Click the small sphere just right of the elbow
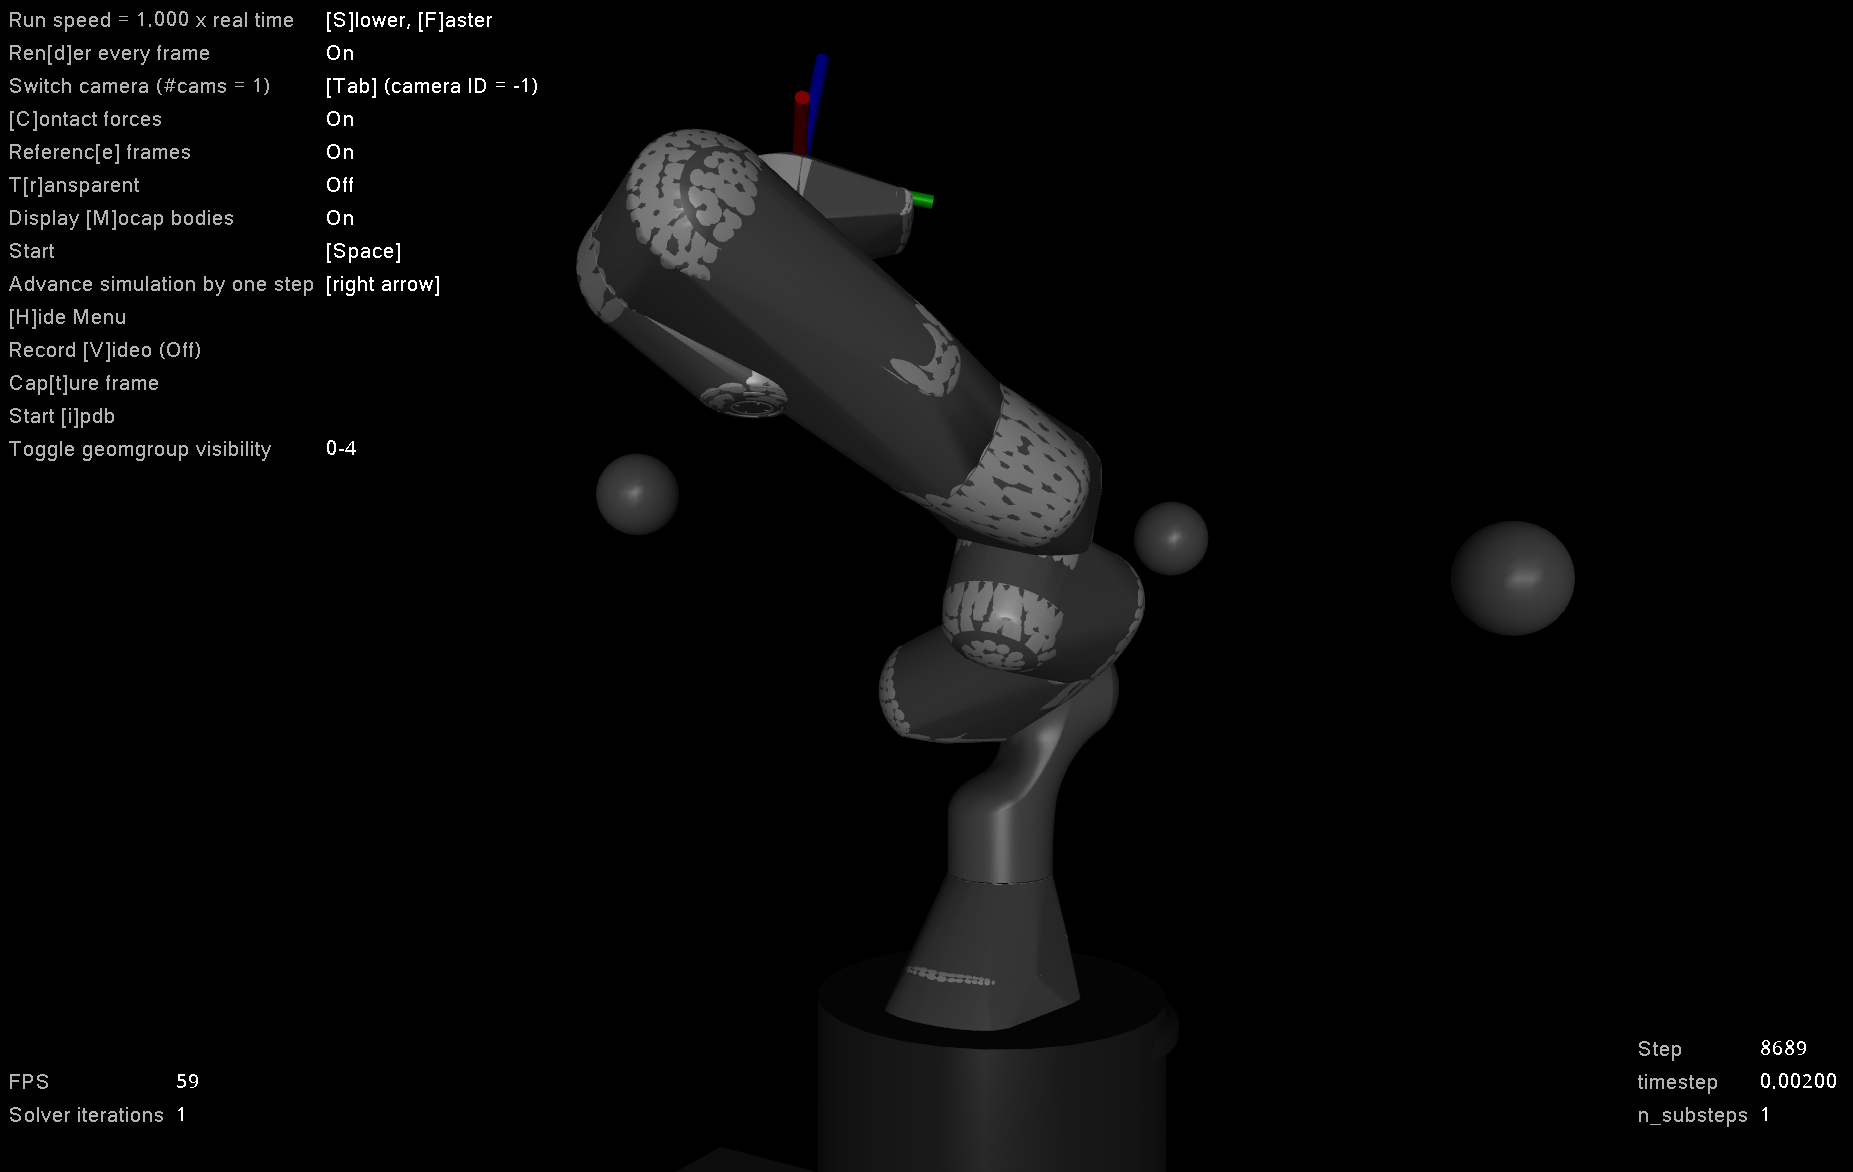Viewport: 1853px width, 1172px height. coord(1171,539)
